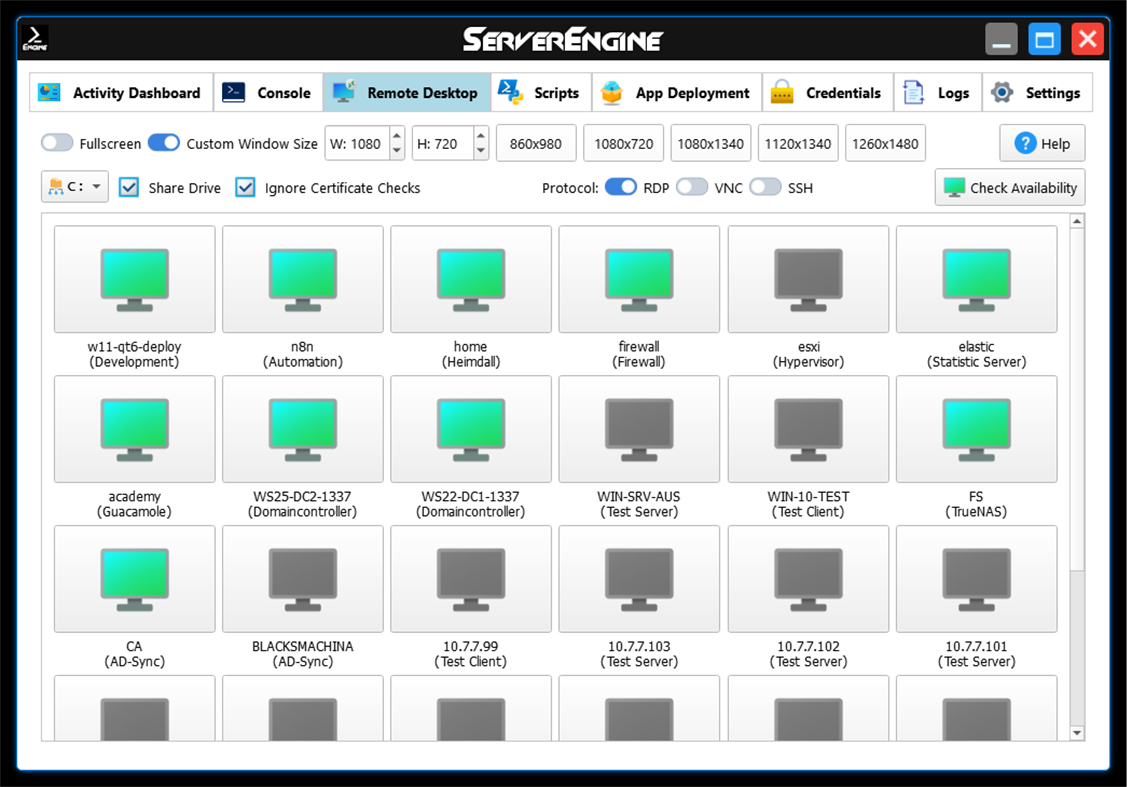This screenshot has height=787, width=1127.
Task: Open the home (Heimdall) machine icon
Action: pos(470,279)
